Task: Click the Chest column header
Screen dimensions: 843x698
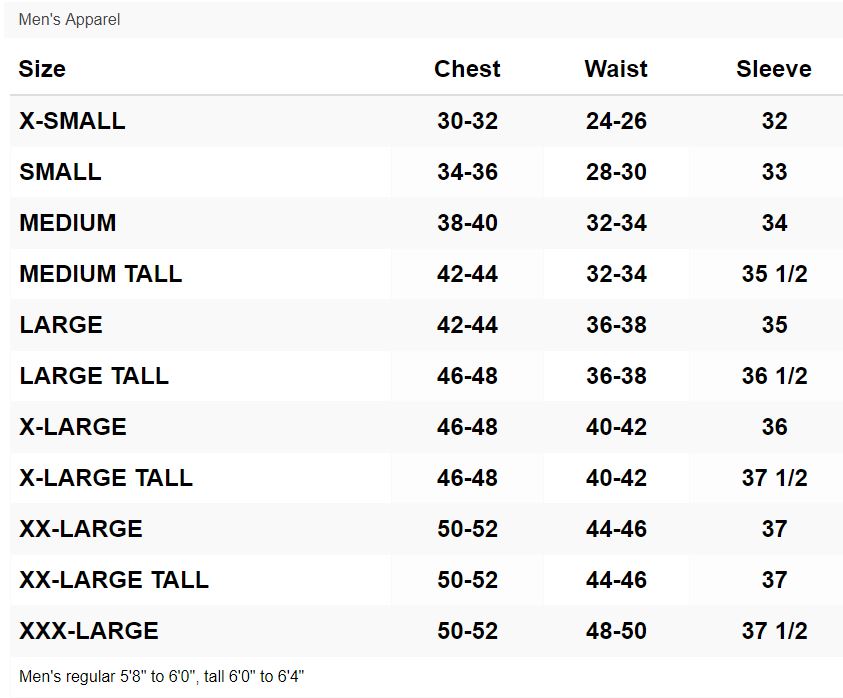Action: [x=467, y=69]
